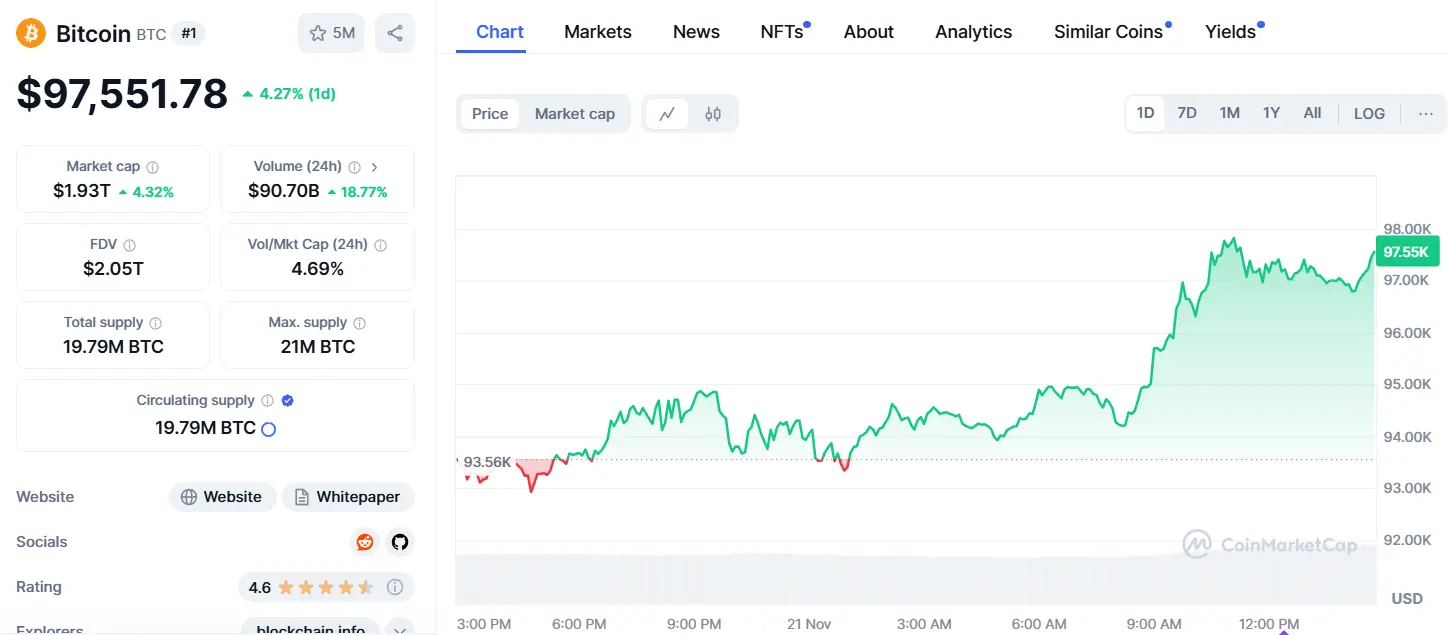Toggle LOG scale on chart
The height and width of the screenshot is (635, 1448).
pyautogui.click(x=1369, y=113)
